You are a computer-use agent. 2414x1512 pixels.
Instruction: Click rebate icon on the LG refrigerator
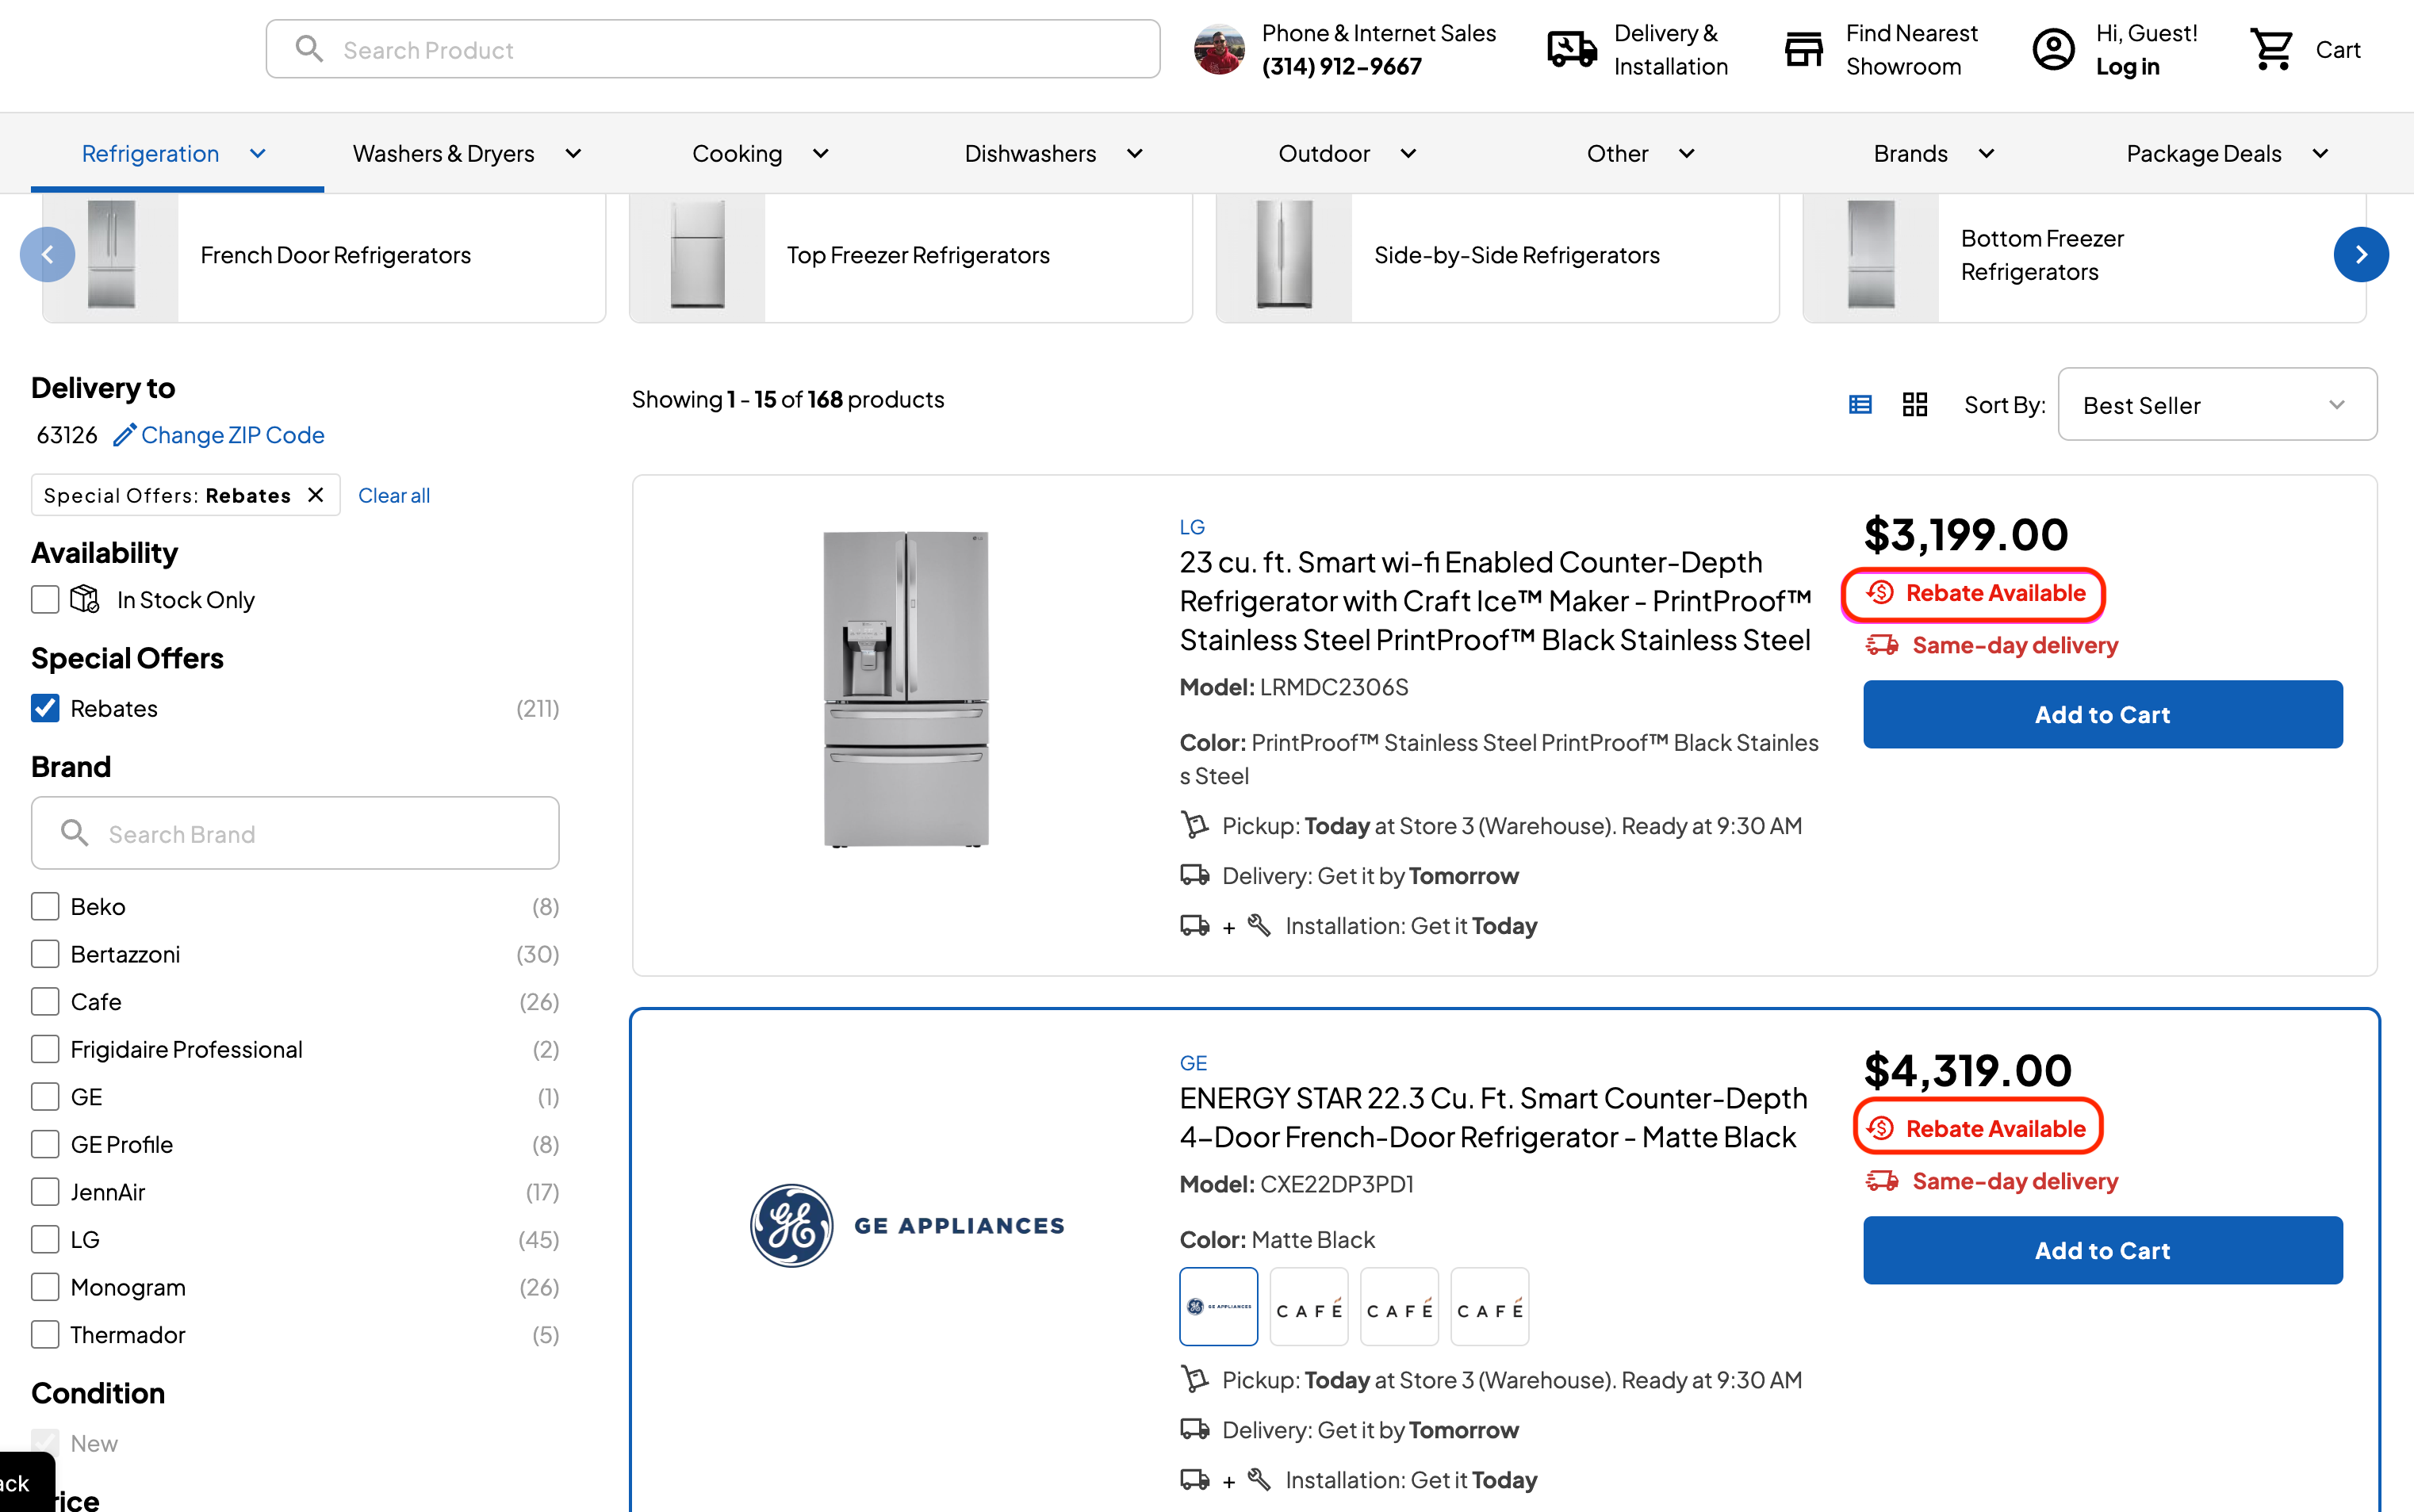(1880, 593)
